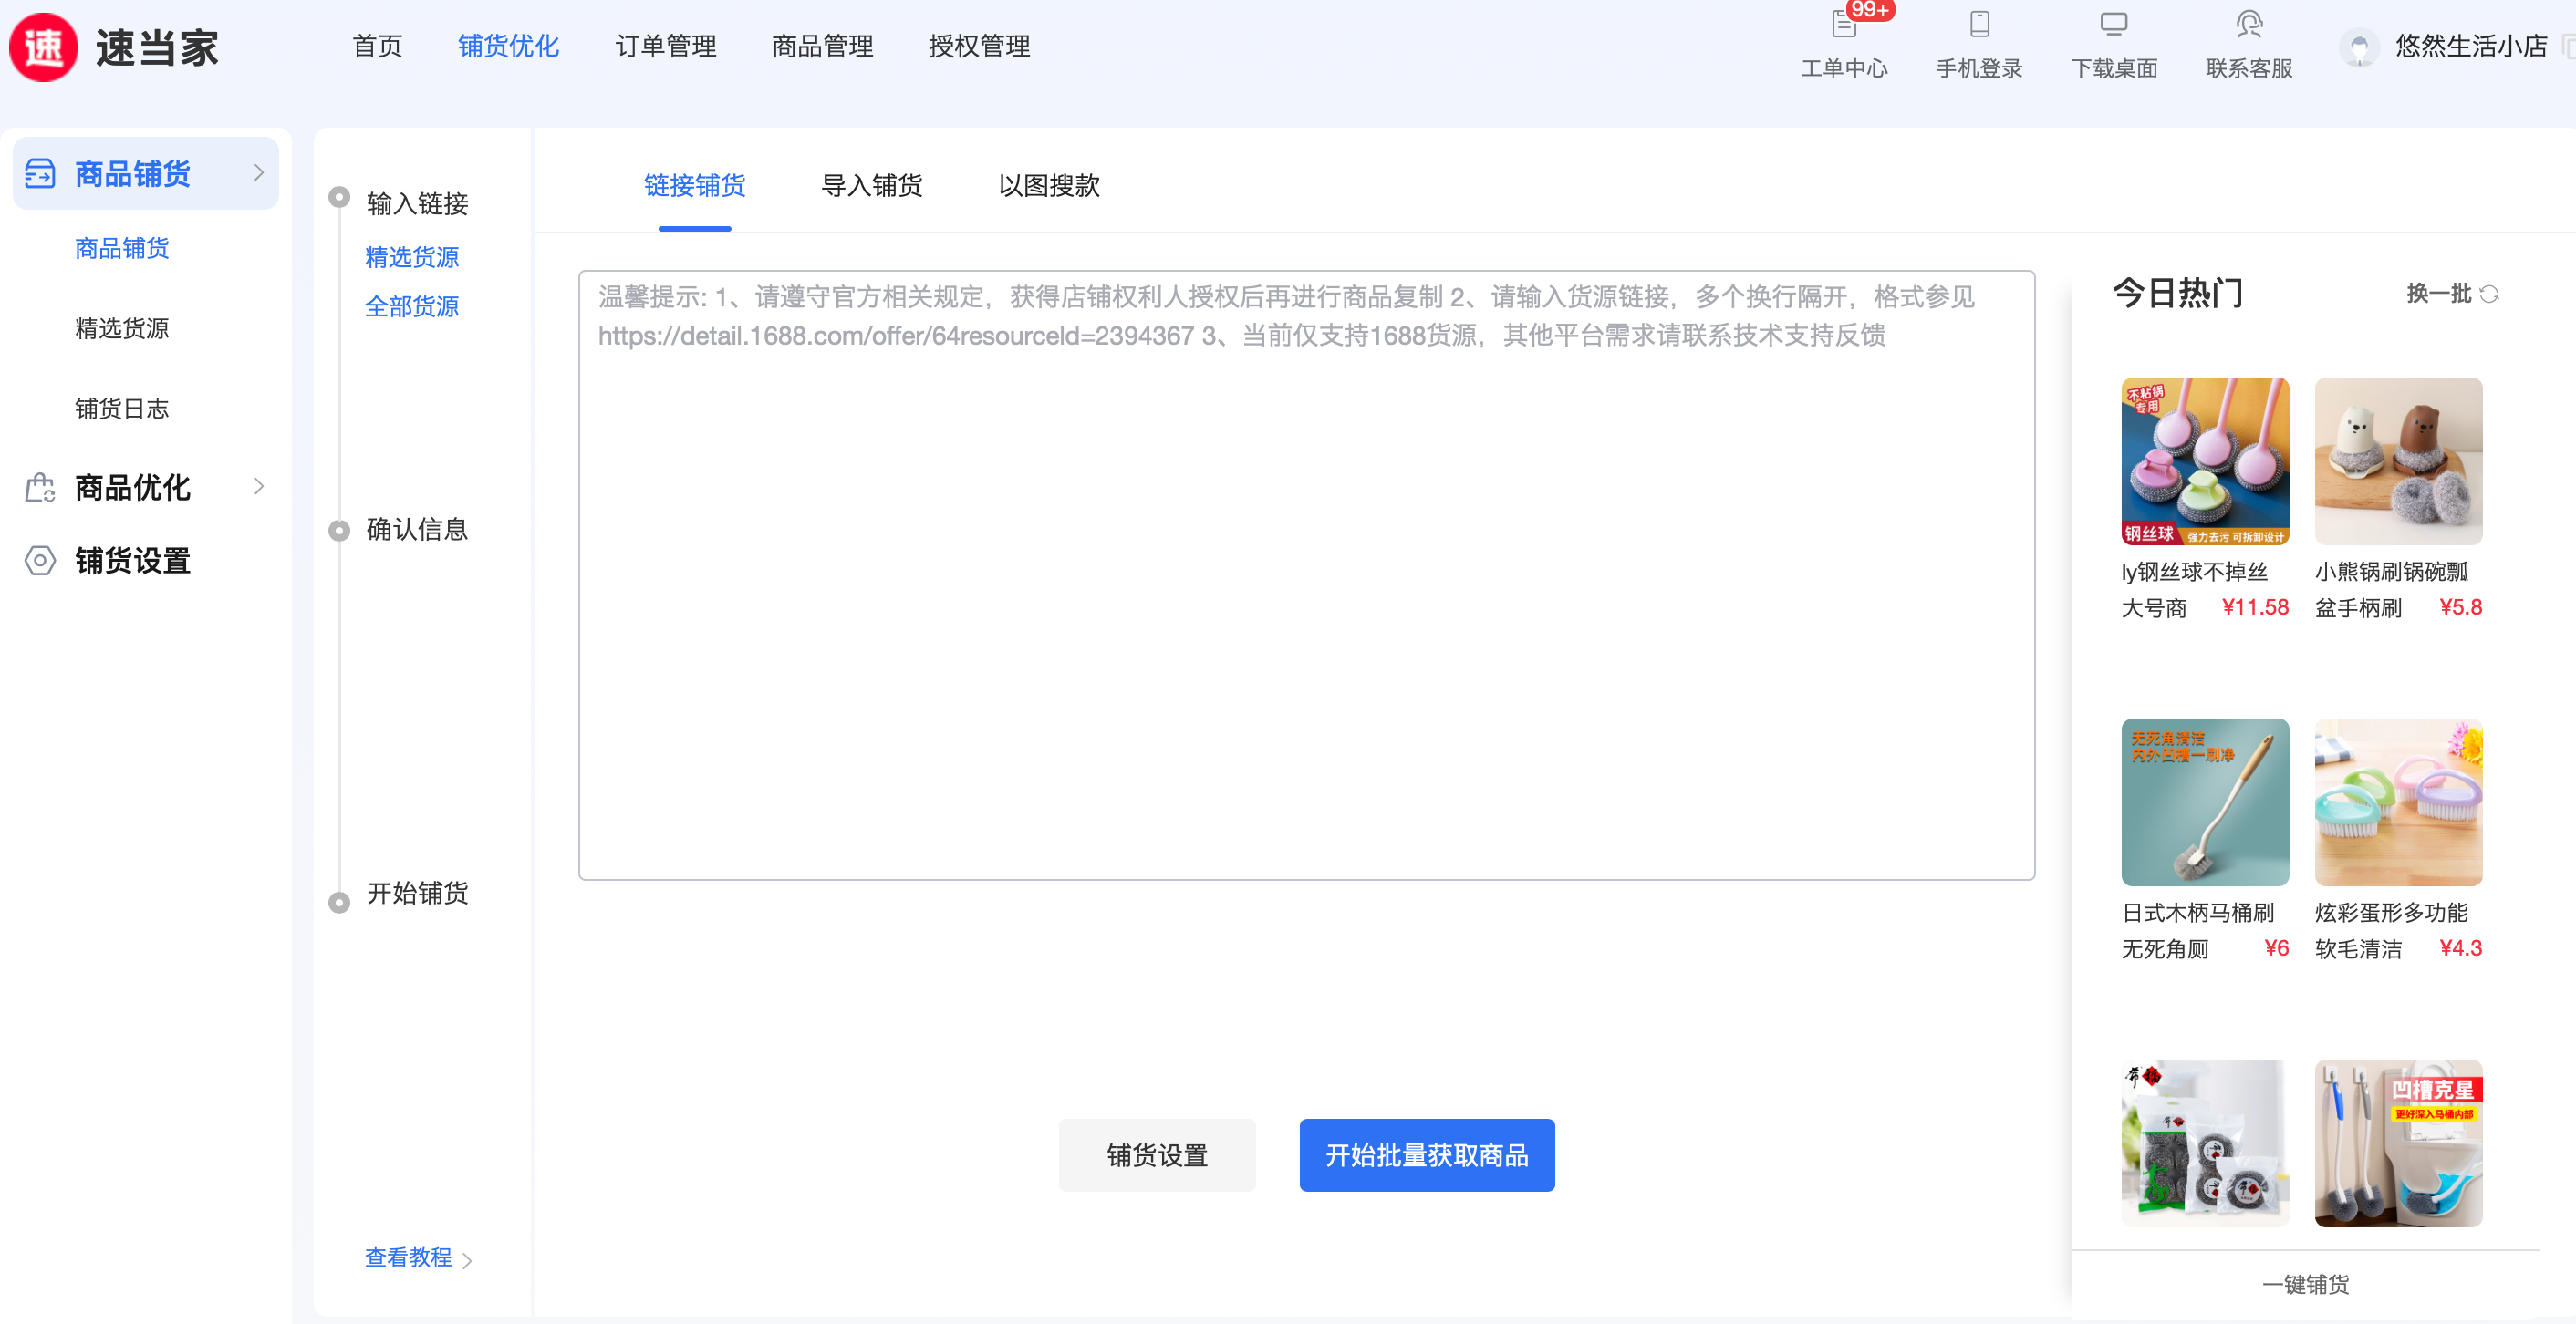
Task: Switch to the 以图搜款 tab
Action: tap(1048, 185)
